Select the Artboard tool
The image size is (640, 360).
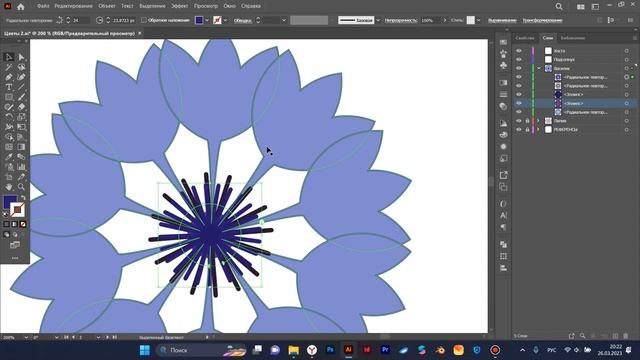click(x=9, y=177)
